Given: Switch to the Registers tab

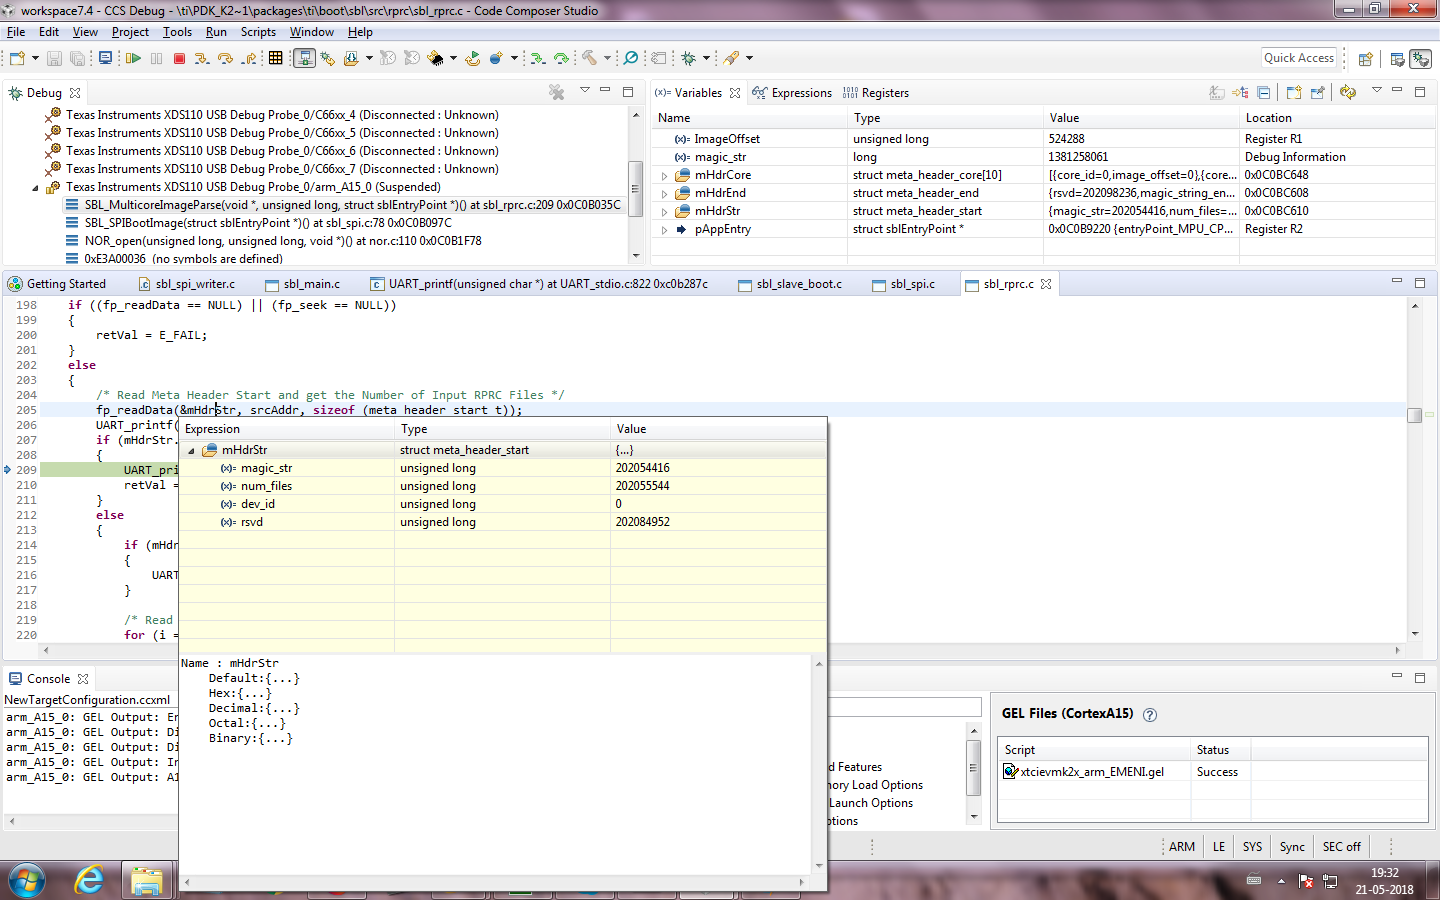Looking at the screenshot, I should click(876, 93).
